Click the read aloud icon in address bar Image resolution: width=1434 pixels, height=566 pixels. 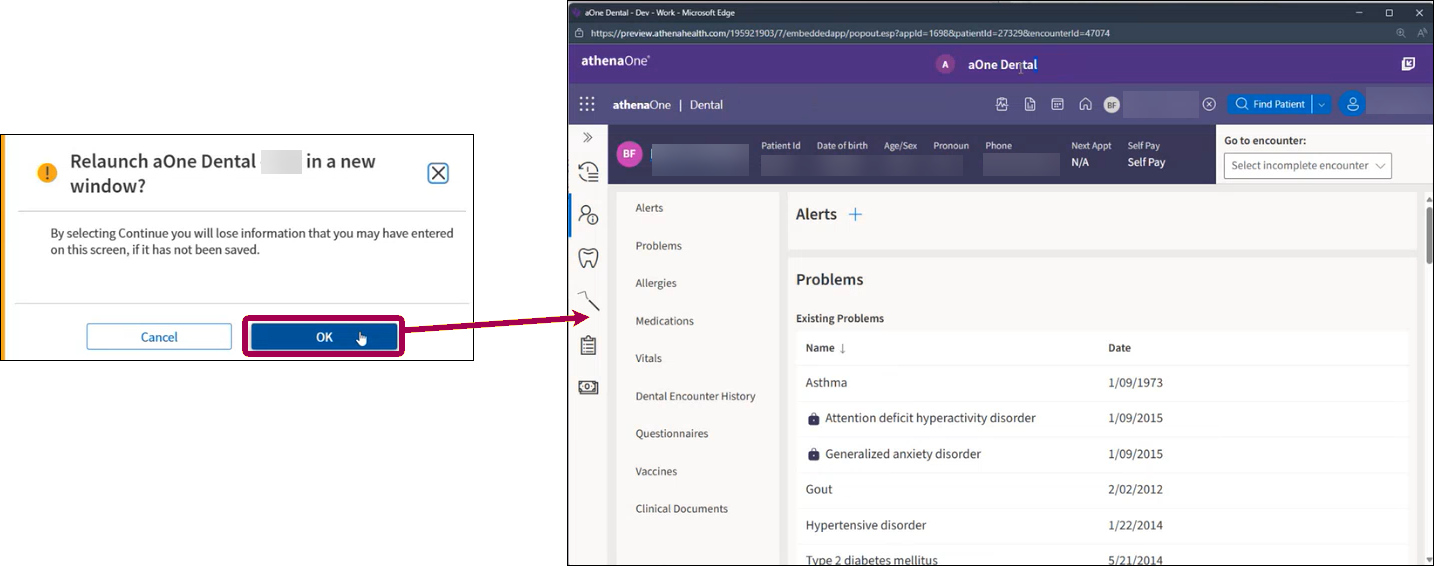(1421, 33)
